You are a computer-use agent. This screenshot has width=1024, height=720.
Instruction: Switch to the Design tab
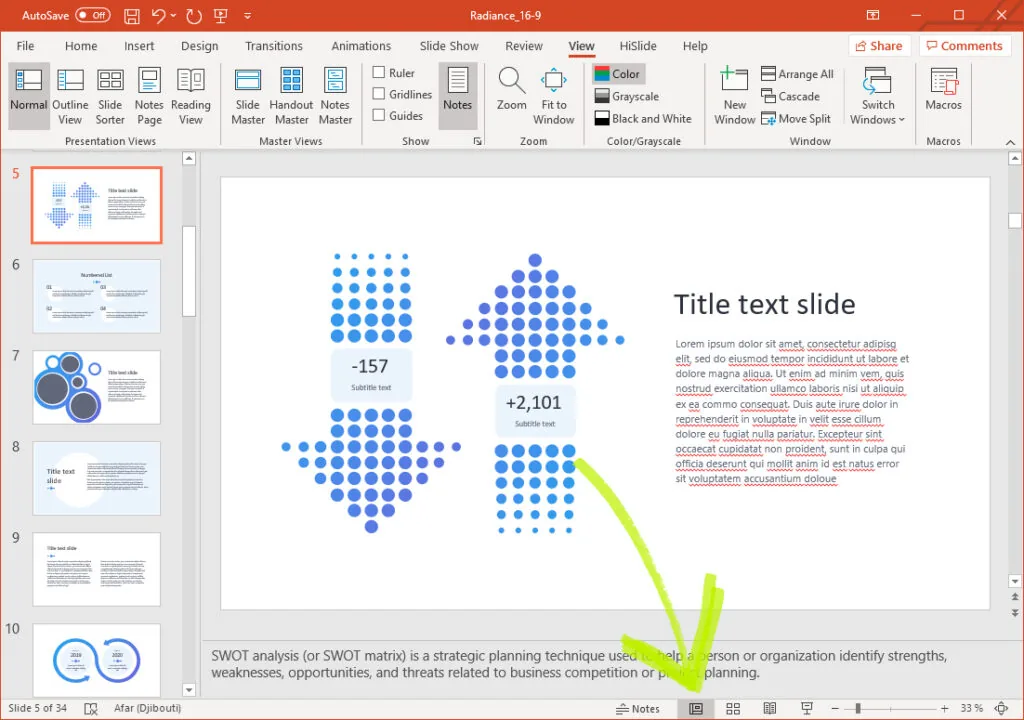200,46
